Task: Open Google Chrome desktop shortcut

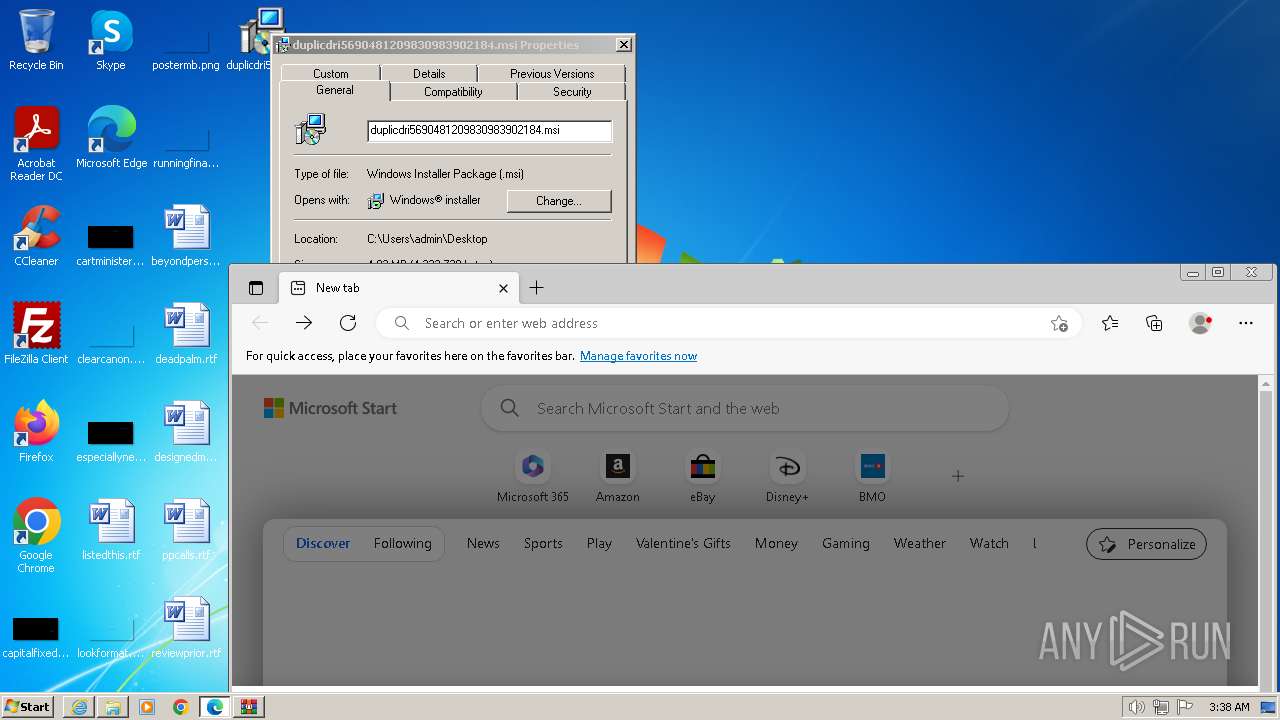Action: click(x=36, y=536)
